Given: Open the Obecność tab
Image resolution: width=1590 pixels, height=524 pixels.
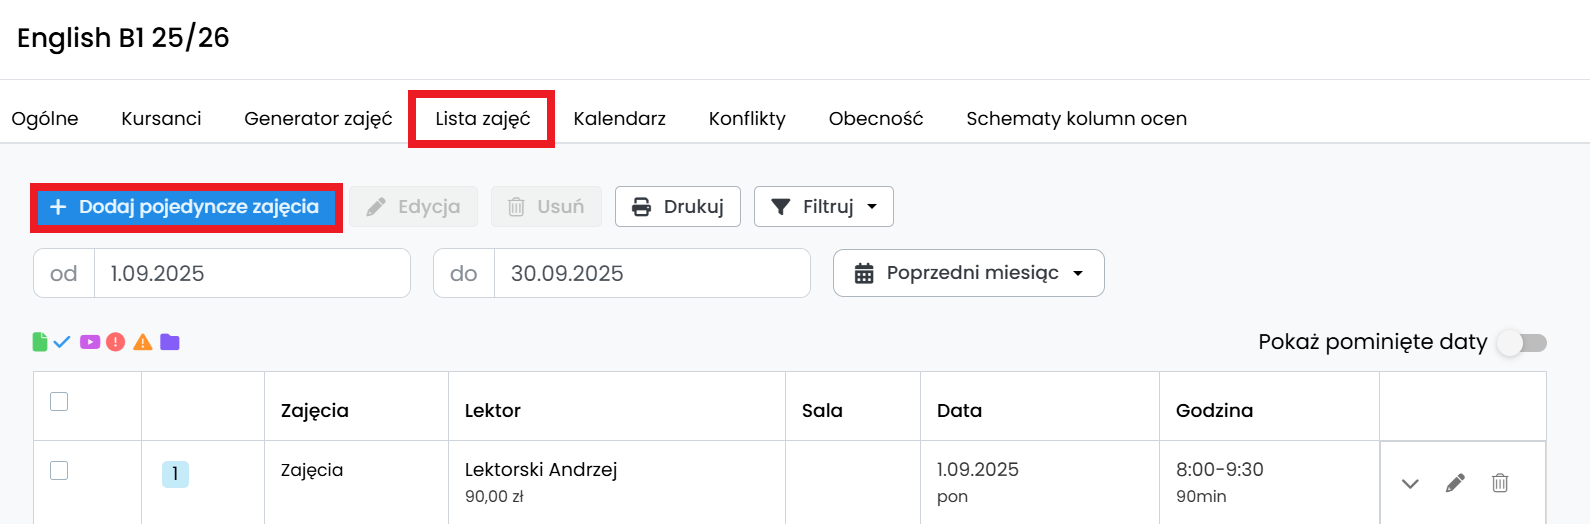Looking at the screenshot, I should (x=875, y=119).
